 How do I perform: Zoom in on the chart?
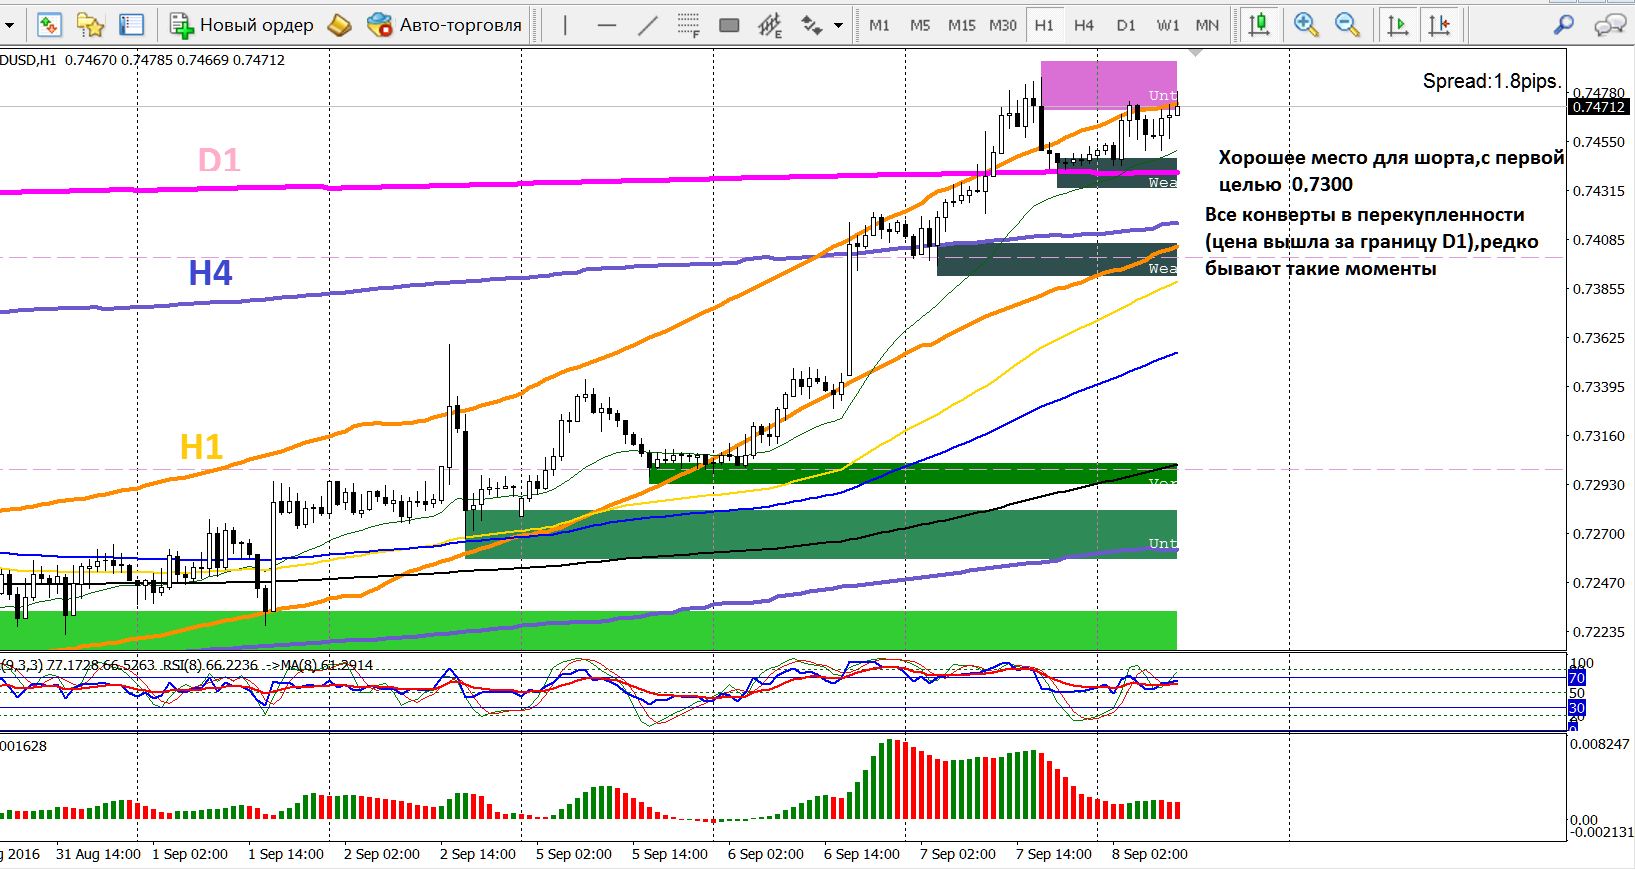[x=1305, y=25]
